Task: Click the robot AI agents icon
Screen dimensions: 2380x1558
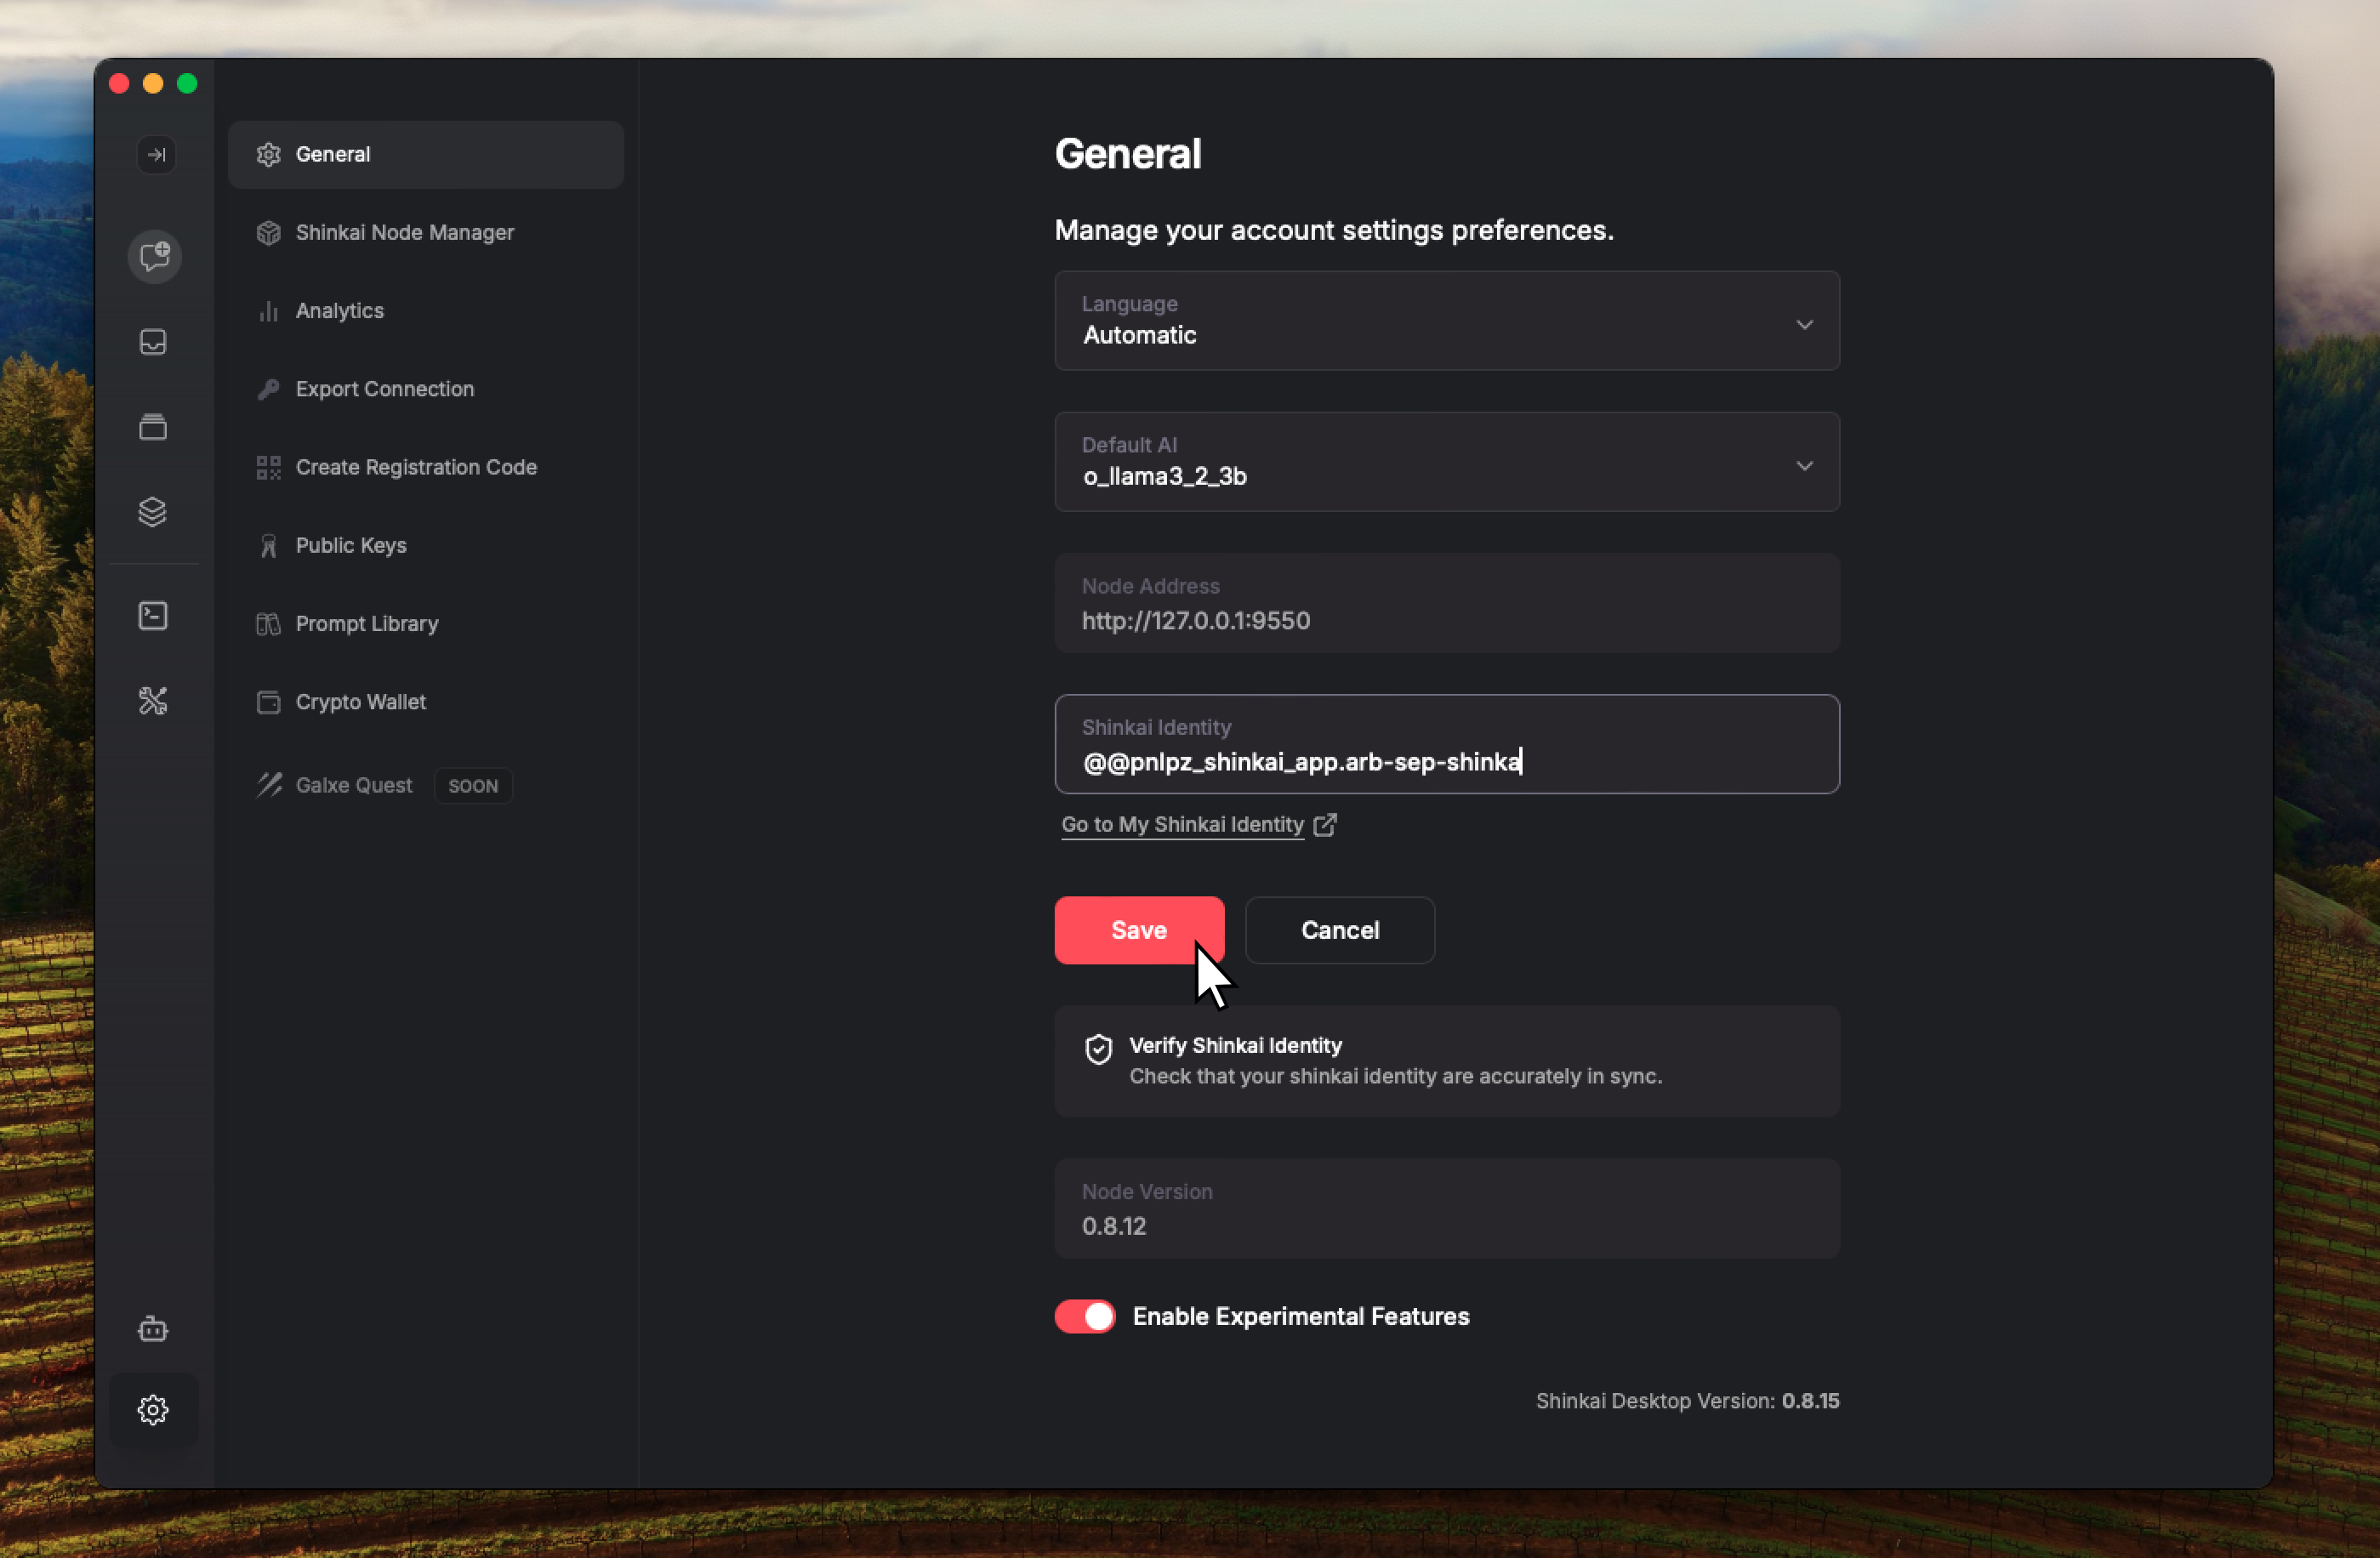Action: pos(153,1328)
